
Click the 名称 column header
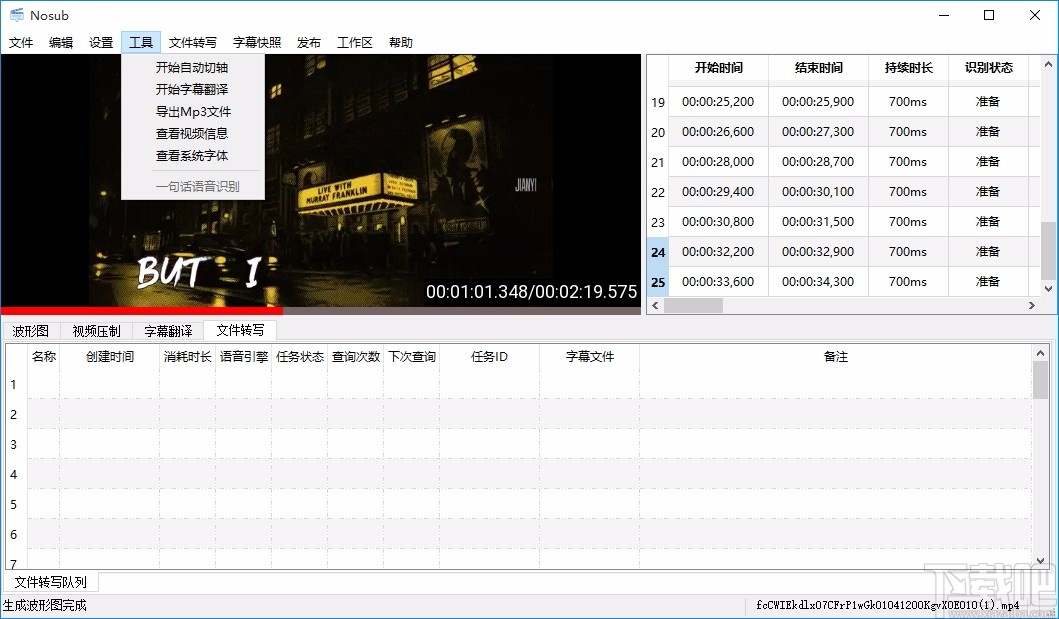[x=44, y=356]
